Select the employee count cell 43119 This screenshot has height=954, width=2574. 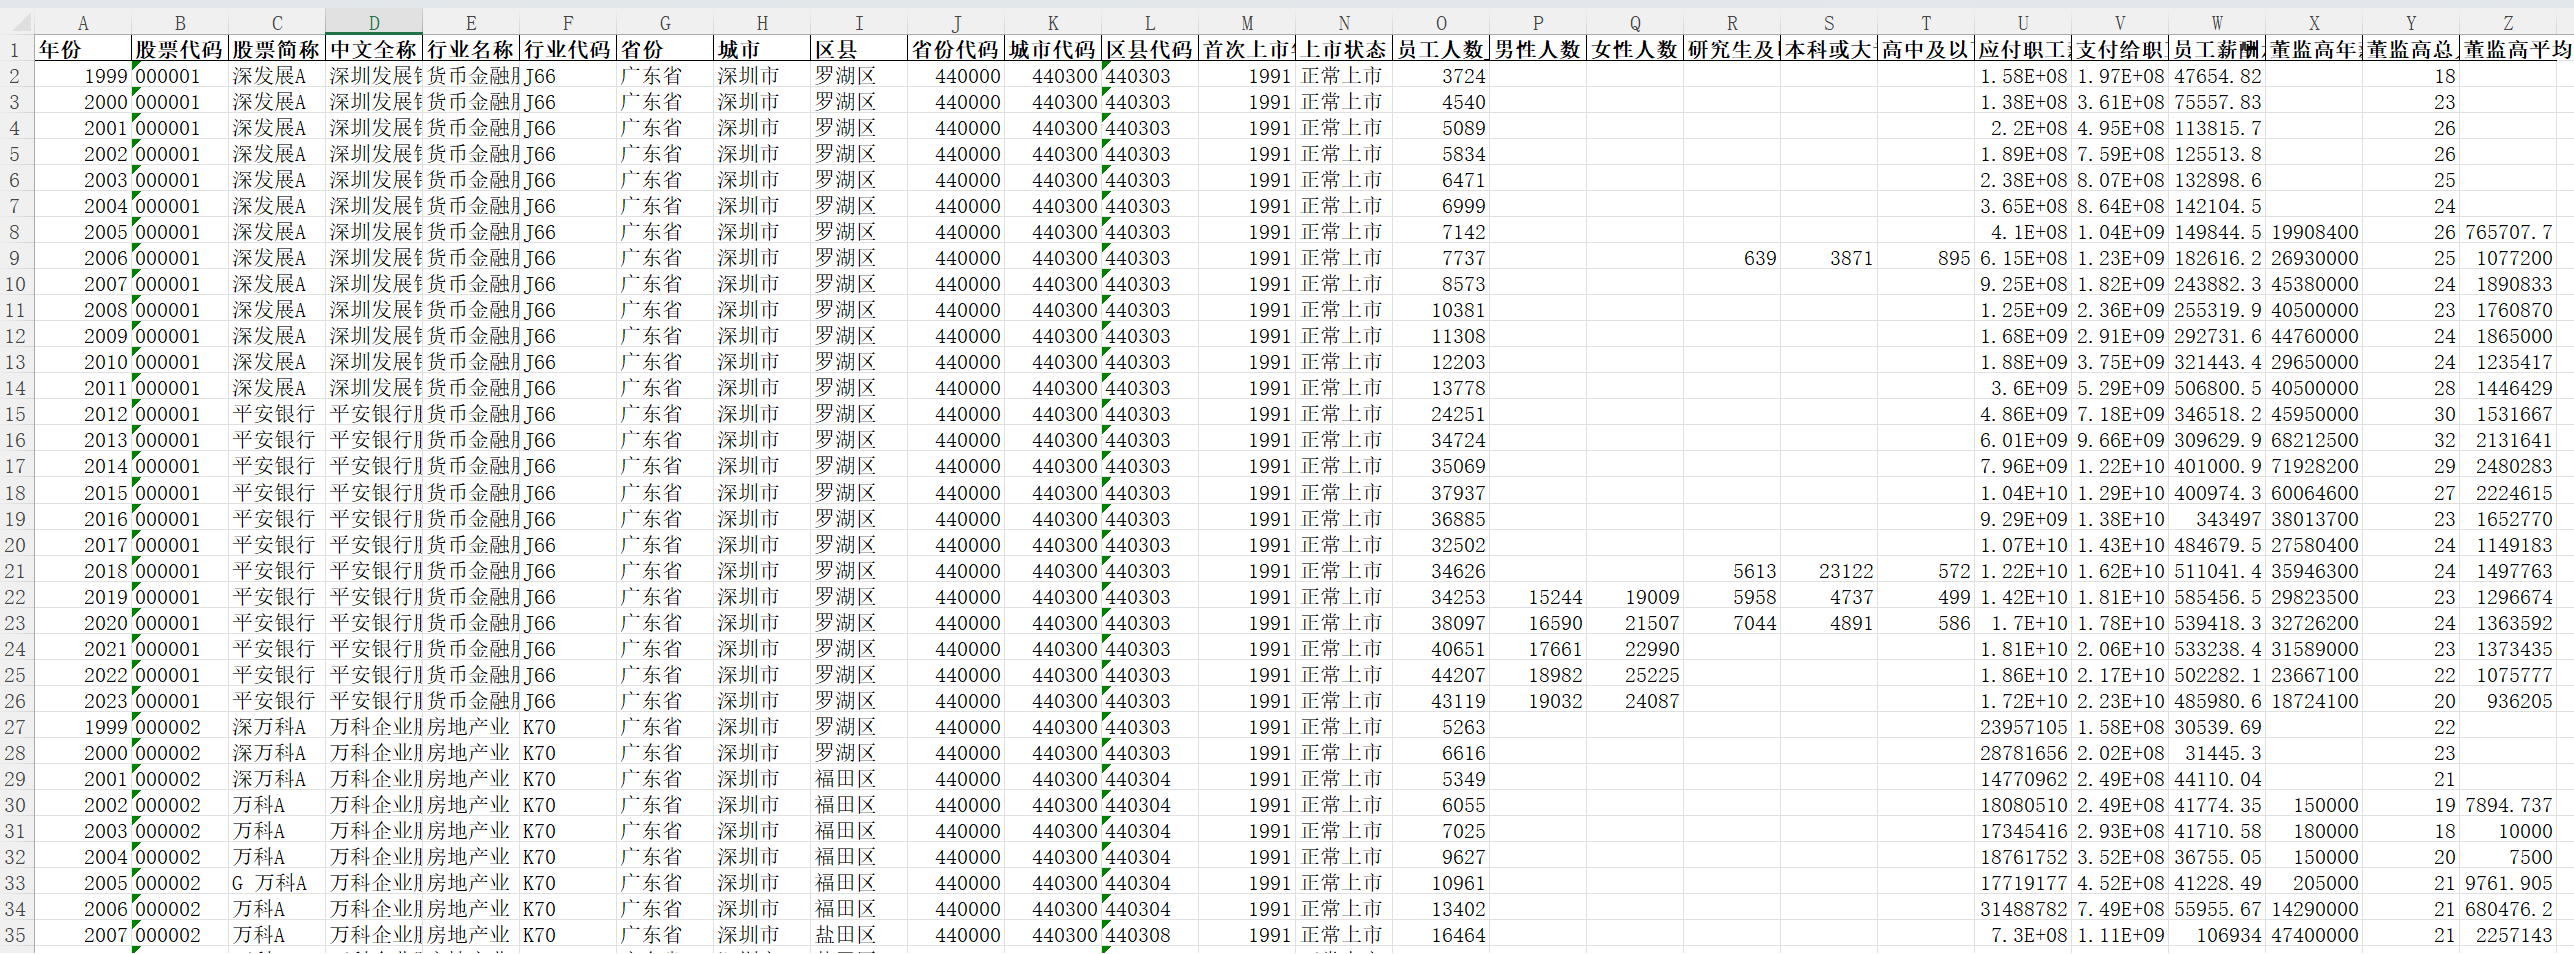coord(1441,701)
